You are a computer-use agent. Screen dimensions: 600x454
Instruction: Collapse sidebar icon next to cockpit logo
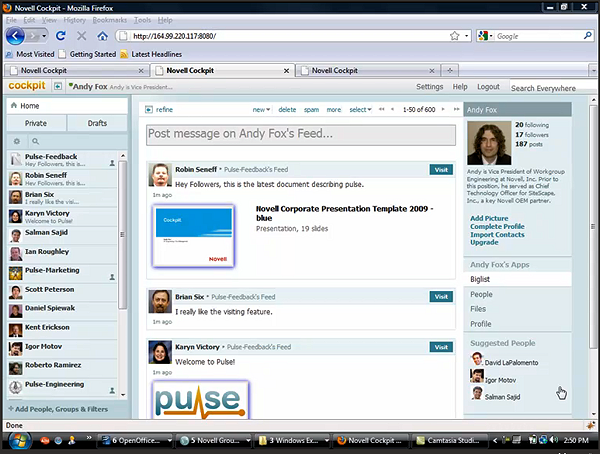point(57,86)
